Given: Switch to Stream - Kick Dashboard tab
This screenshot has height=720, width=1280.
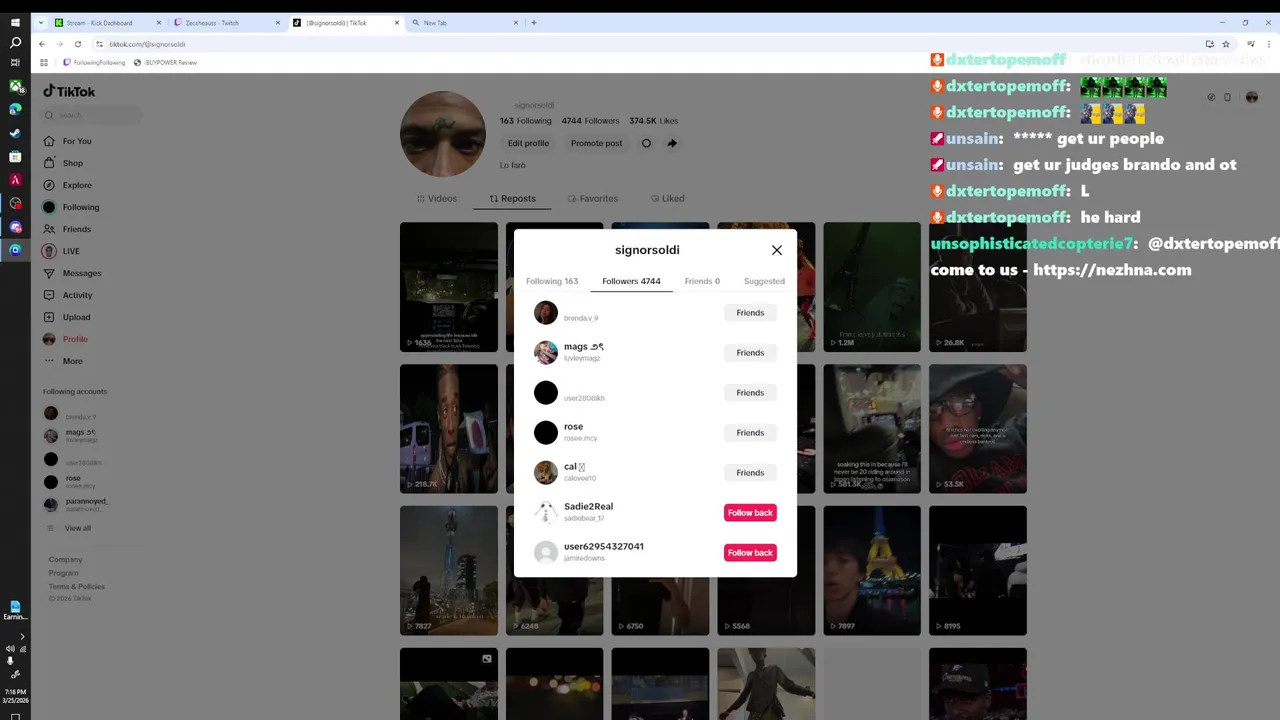Looking at the screenshot, I should click(x=107, y=22).
